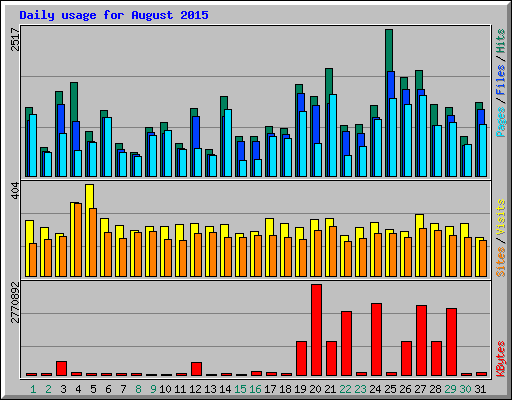Select day label 5 on the axis

[93, 389]
